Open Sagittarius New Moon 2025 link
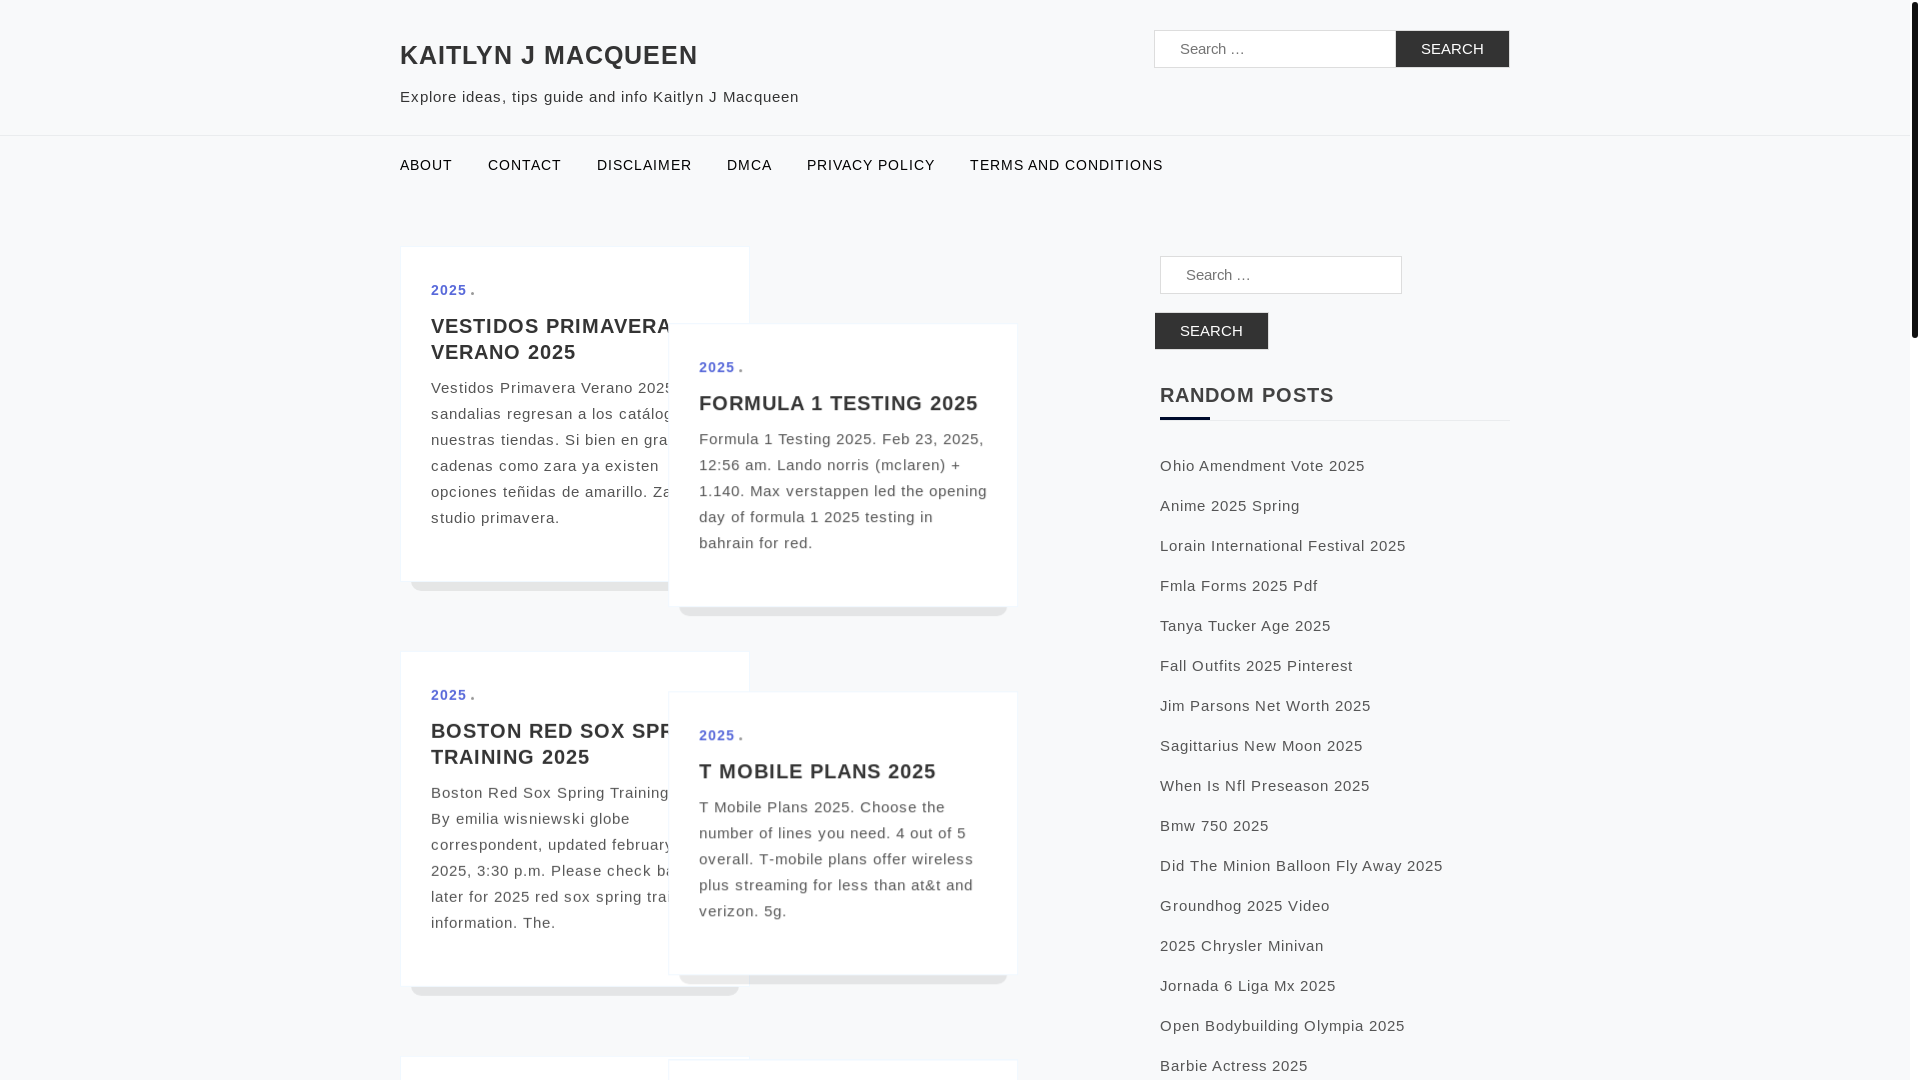This screenshot has width=1920, height=1080. 1261,746
